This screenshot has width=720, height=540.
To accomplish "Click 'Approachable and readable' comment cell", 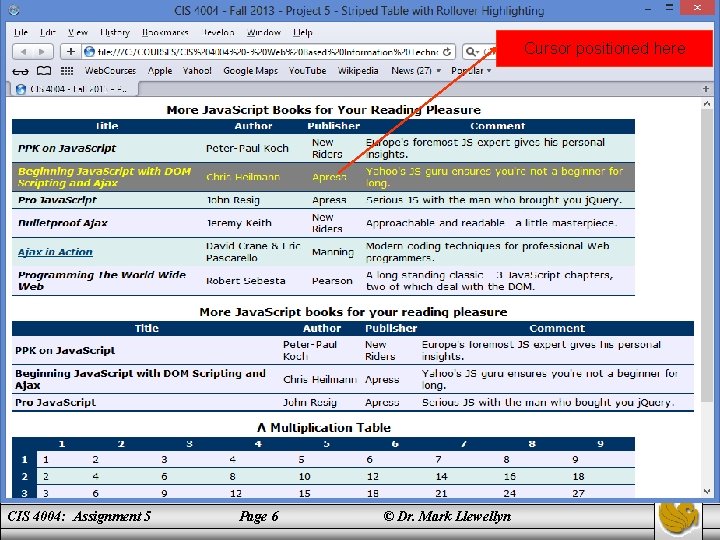I will pyautogui.click(x=492, y=223).
